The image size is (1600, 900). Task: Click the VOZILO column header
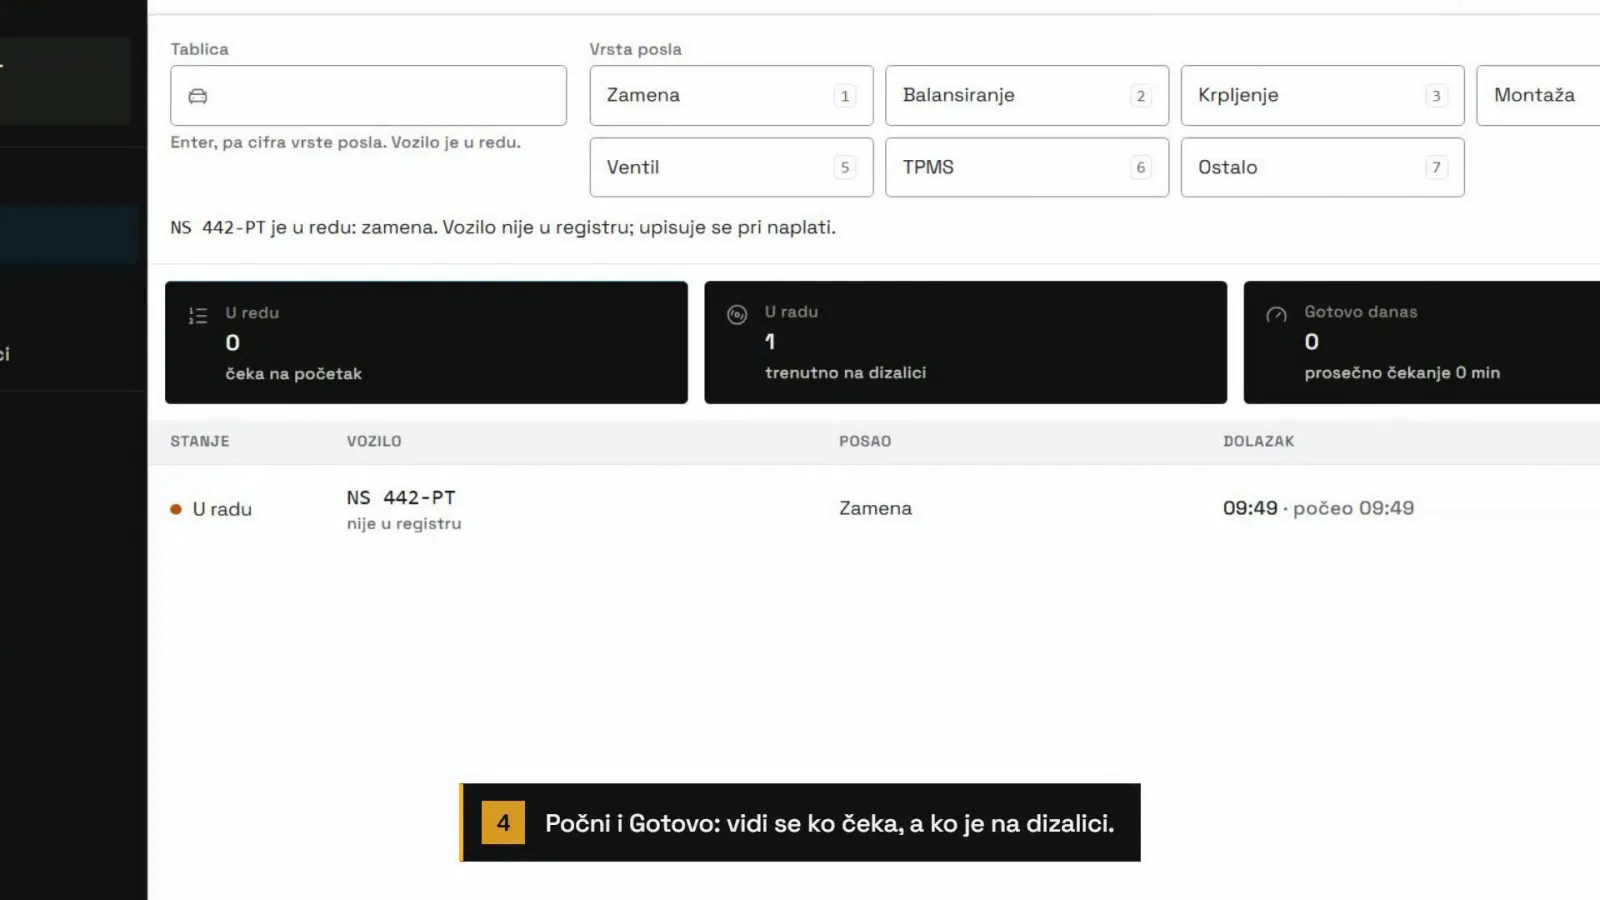[374, 441]
